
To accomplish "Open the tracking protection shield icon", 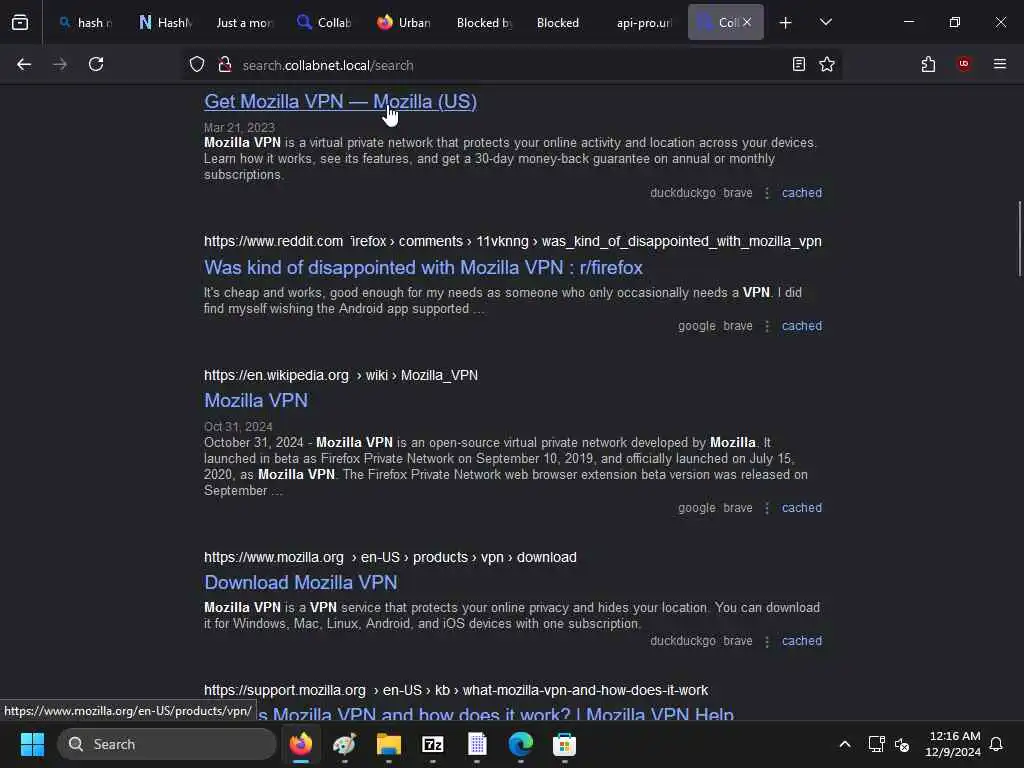I will pyautogui.click(x=197, y=65).
